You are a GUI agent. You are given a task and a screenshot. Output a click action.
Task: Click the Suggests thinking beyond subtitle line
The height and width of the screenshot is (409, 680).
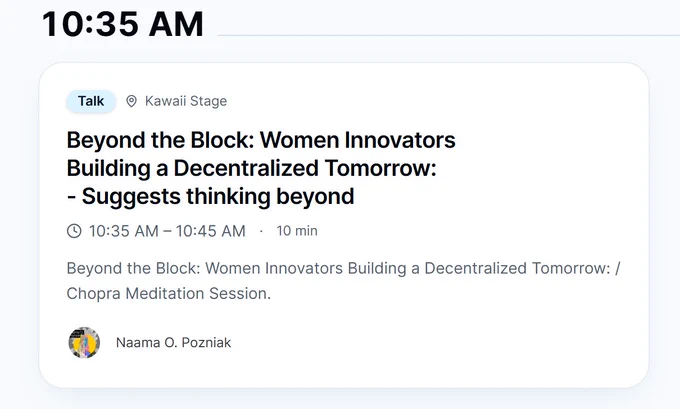[x=211, y=196]
